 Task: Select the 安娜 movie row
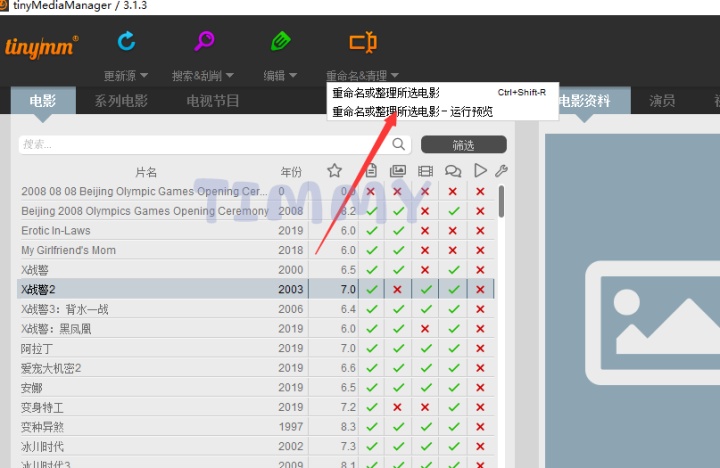pos(255,388)
